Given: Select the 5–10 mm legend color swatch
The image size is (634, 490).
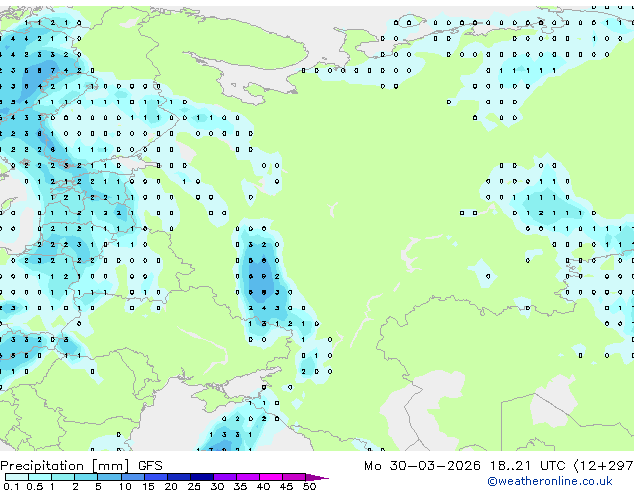Looking at the screenshot, I should (x=109, y=477).
